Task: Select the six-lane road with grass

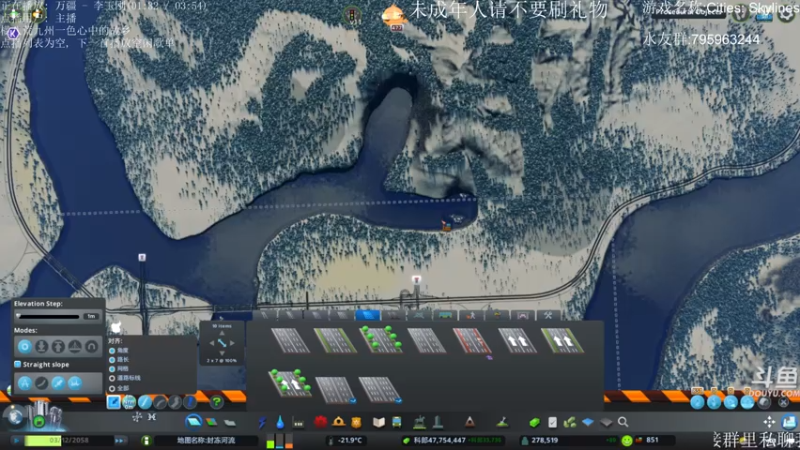Action: (335, 340)
